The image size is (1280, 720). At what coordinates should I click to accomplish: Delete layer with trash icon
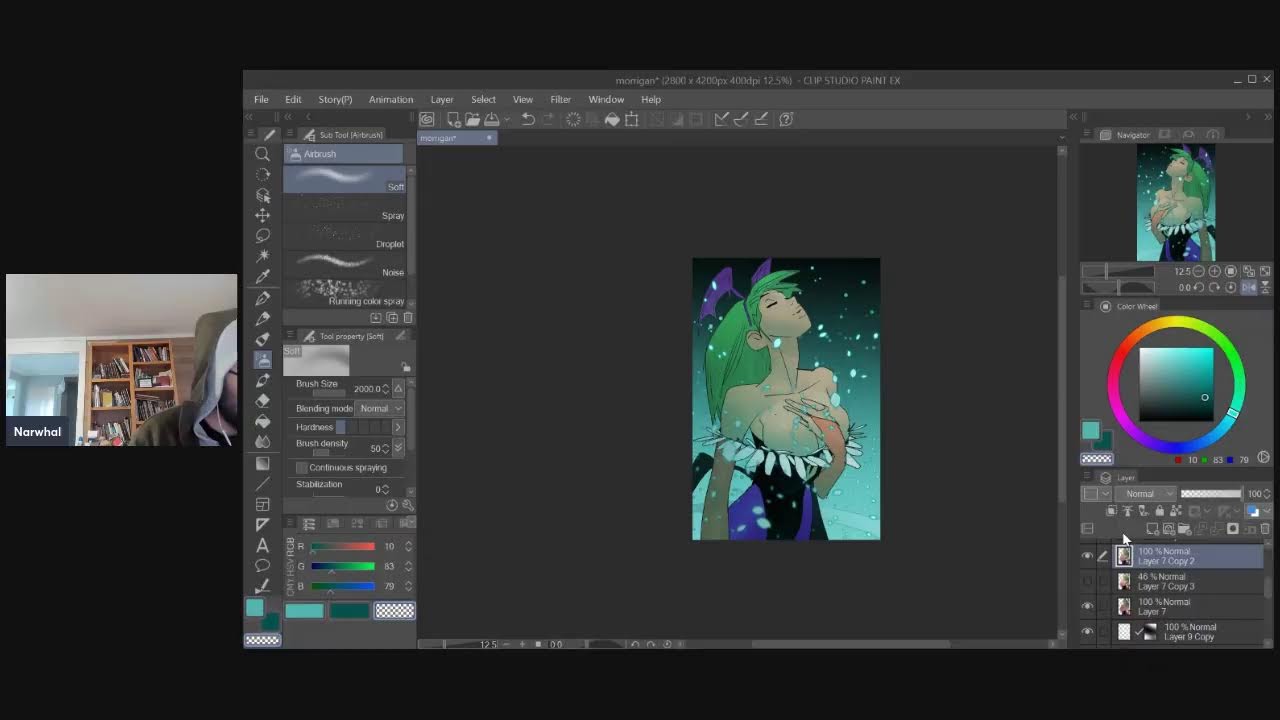[x=1265, y=529]
